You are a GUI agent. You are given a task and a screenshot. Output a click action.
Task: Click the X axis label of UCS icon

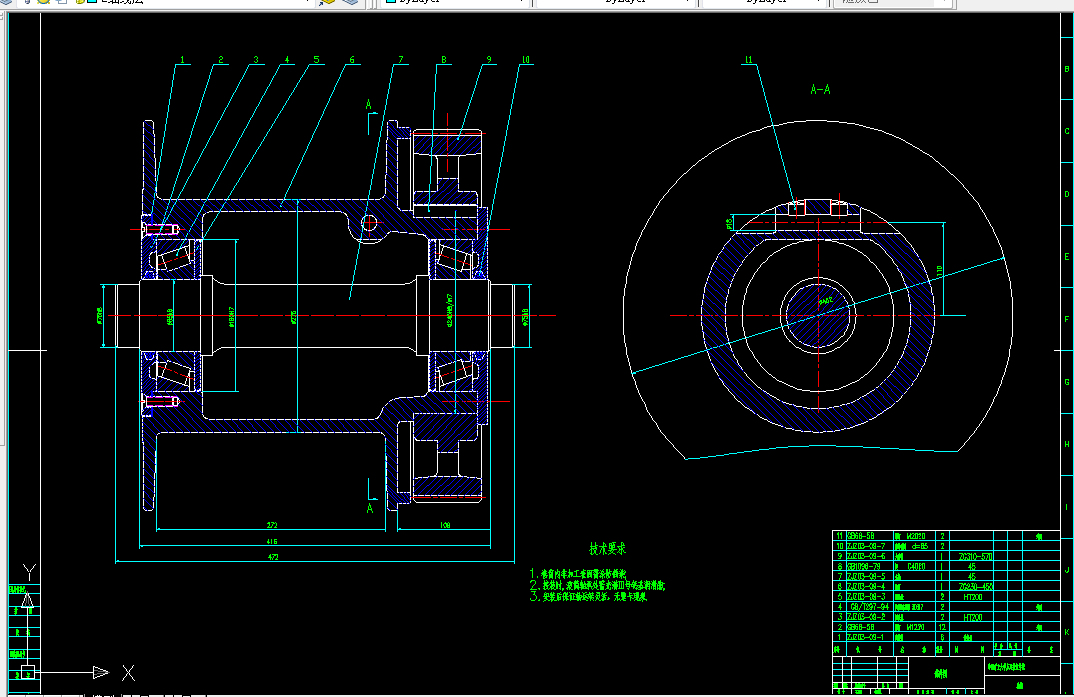128,673
